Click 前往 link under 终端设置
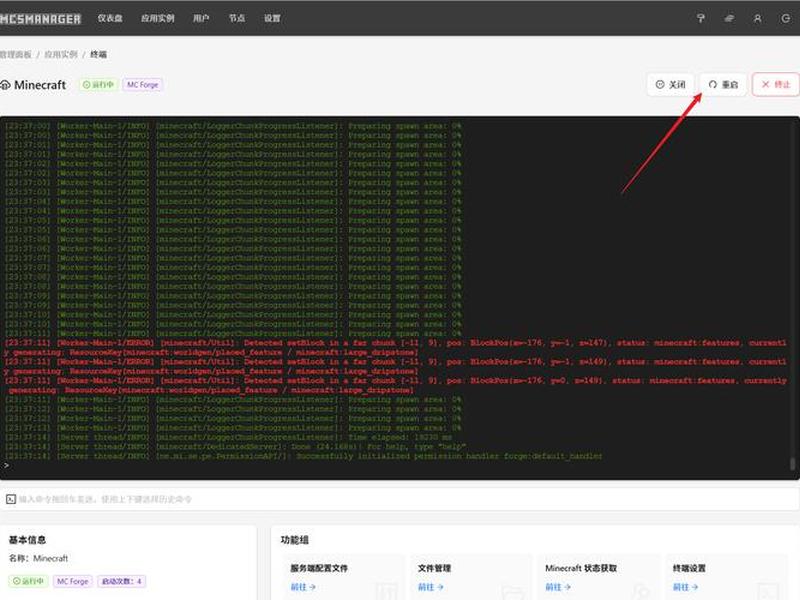This screenshot has width=800, height=600. [686, 587]
